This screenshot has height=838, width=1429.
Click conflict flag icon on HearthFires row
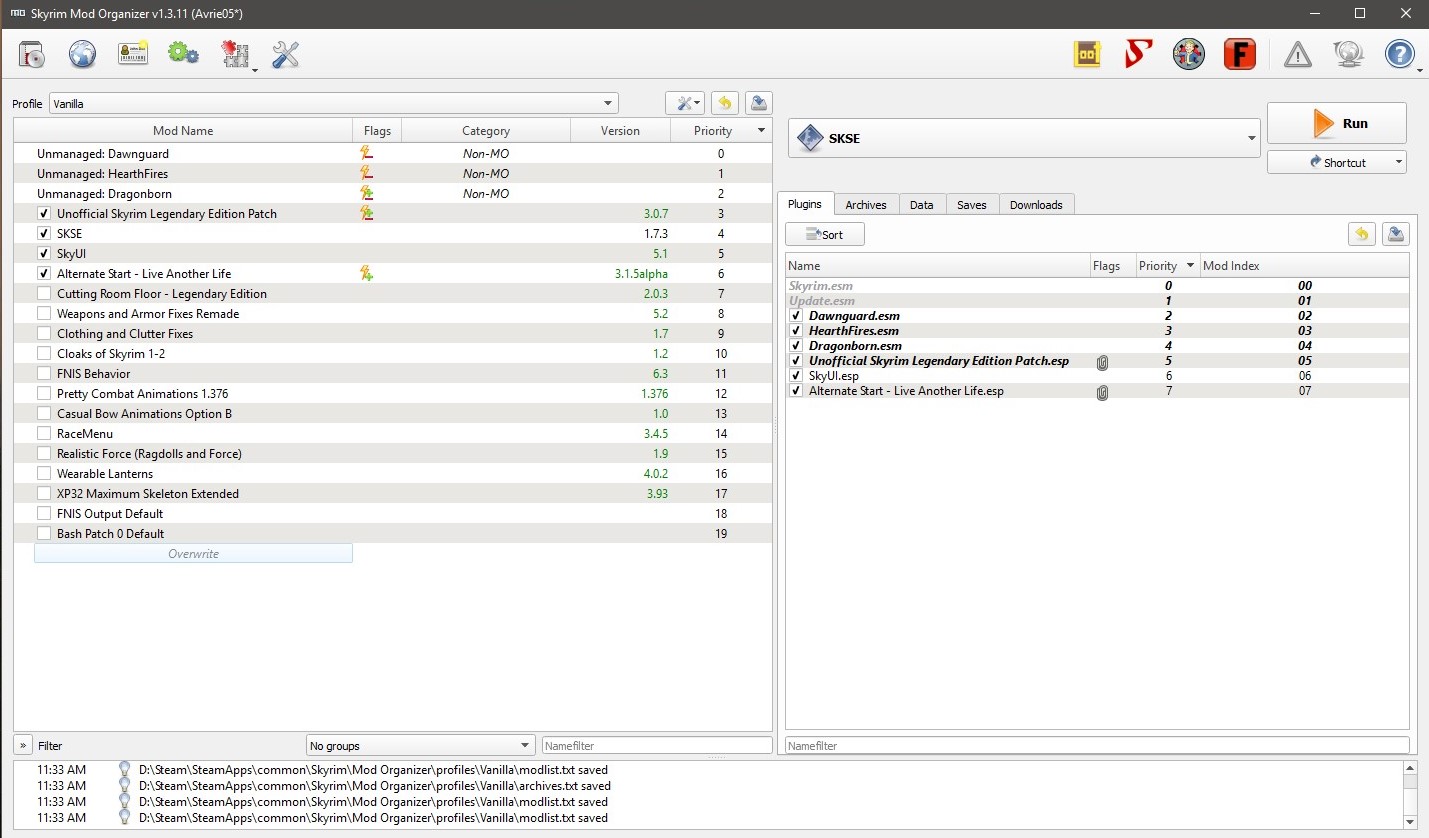coord(367,174)
